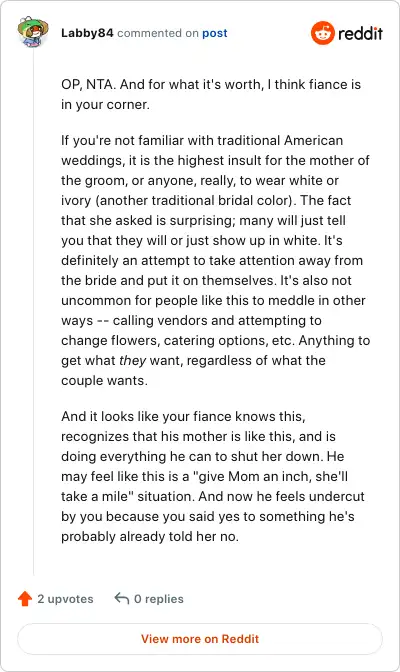This screenshot has width=400, height=672.
Task: Click the word "ivory" in the comment
Action: click(76, 200)
